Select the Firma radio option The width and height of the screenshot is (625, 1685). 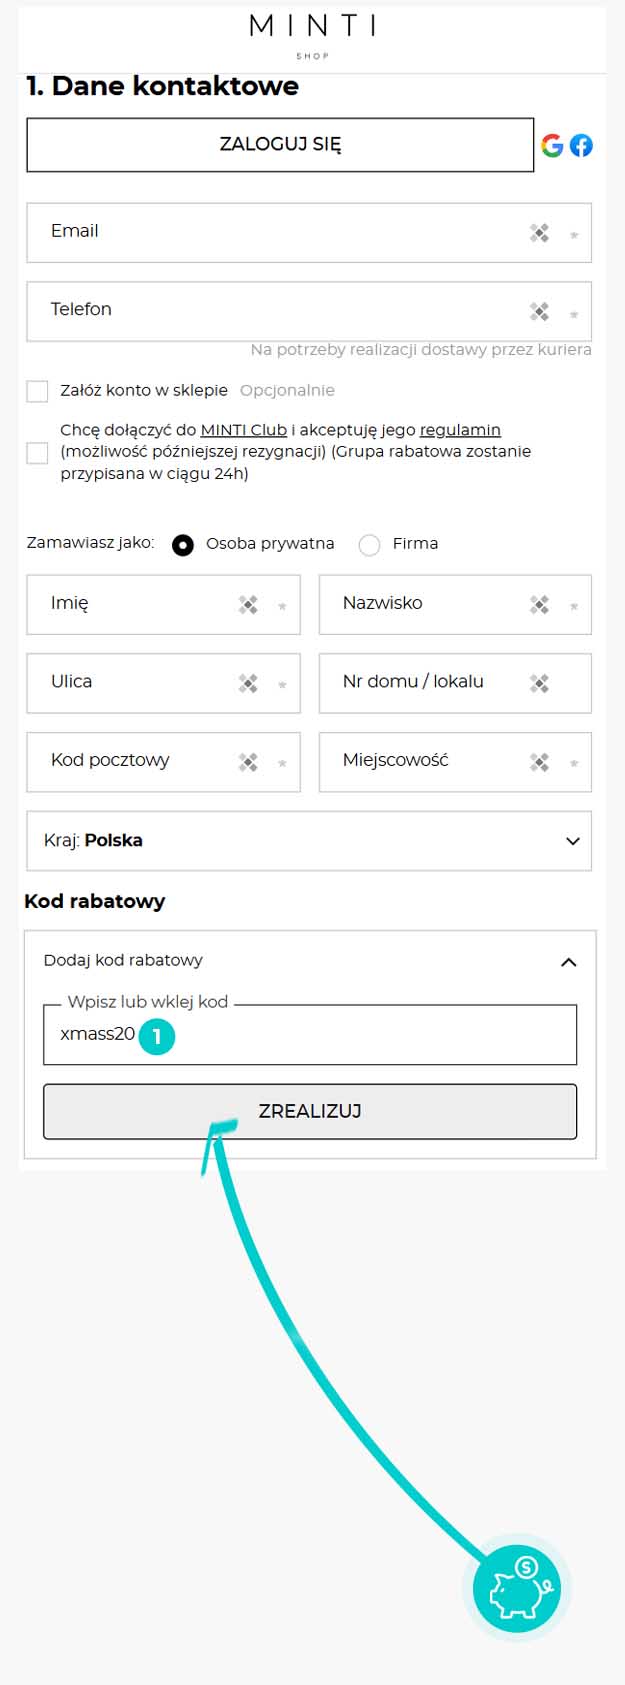[x=369, y=544]
